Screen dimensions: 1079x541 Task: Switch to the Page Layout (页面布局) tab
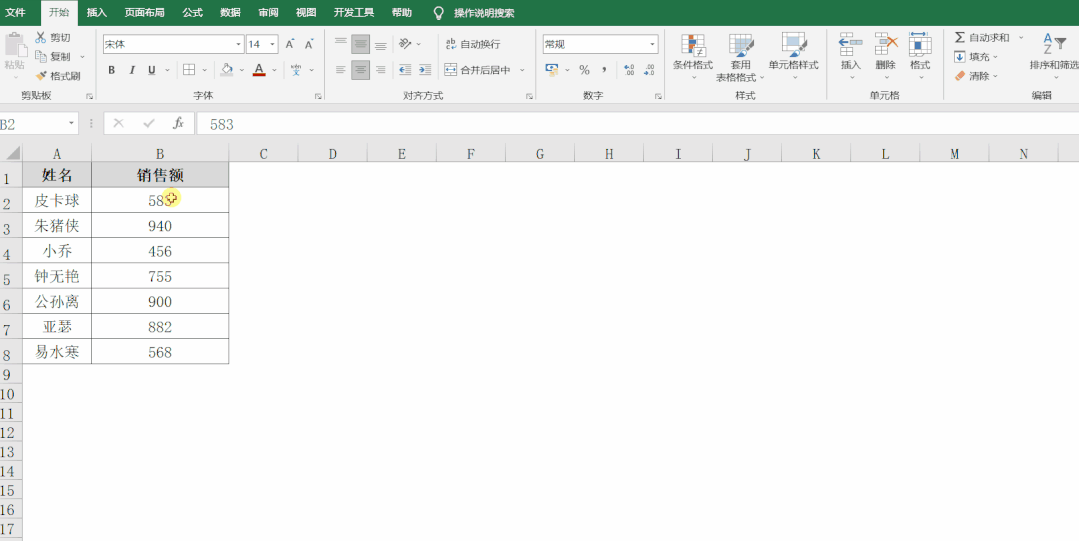pos(145,12)
